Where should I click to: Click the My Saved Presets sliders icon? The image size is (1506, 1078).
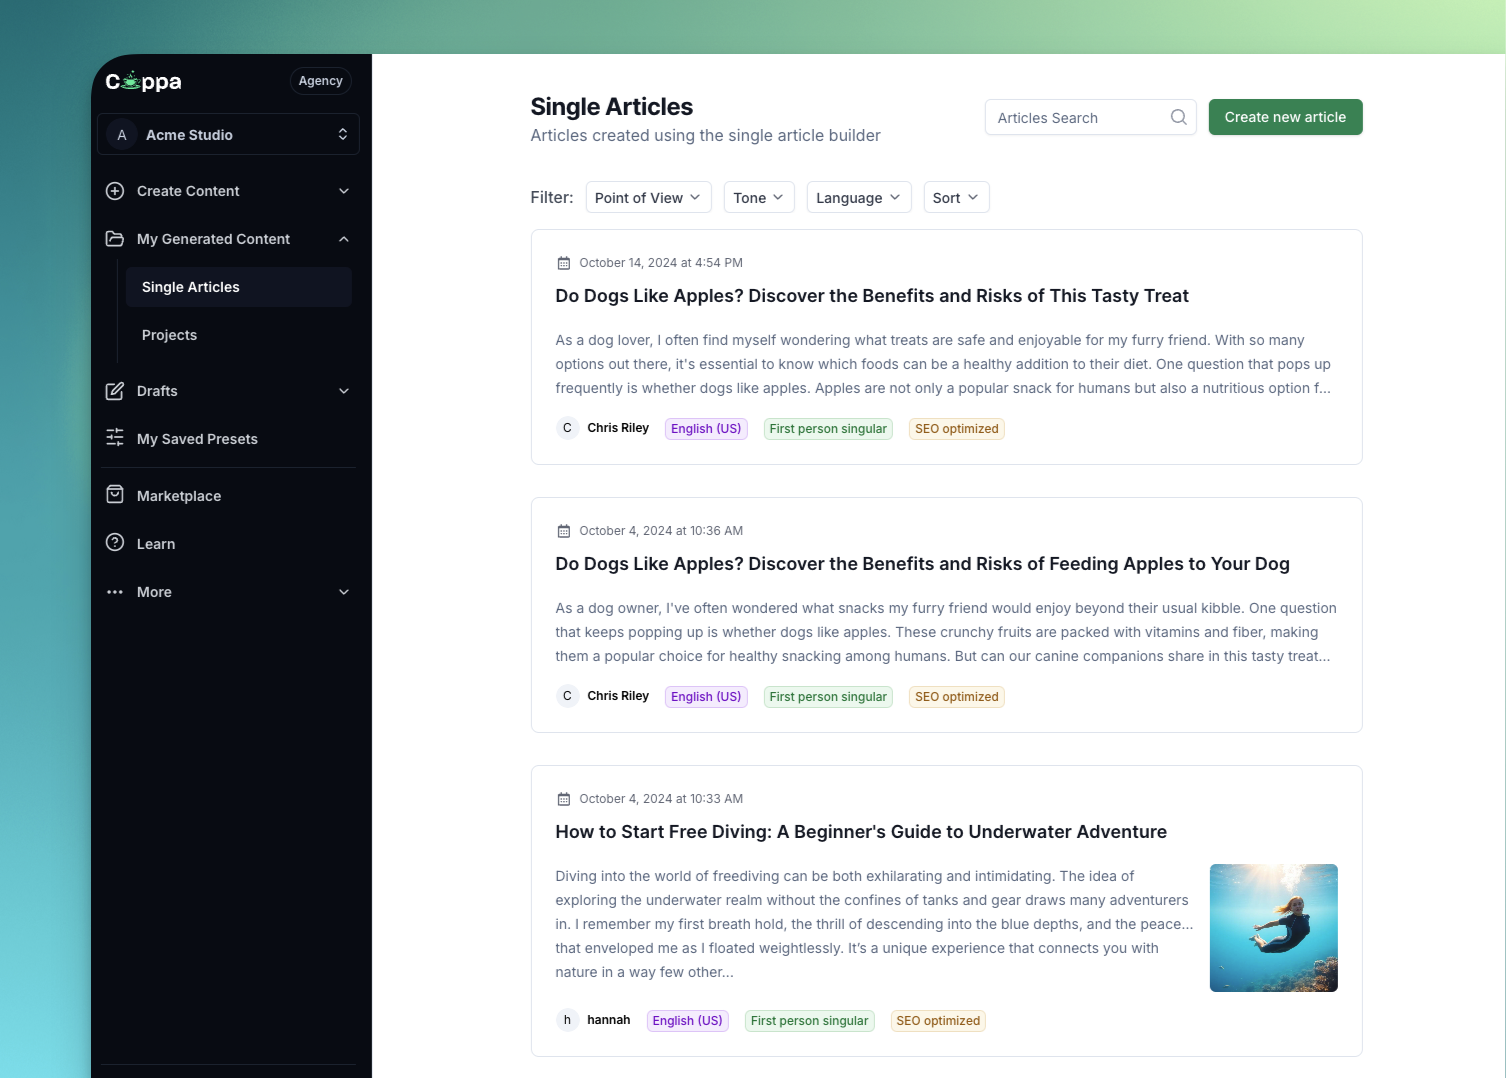click(115, 438)
